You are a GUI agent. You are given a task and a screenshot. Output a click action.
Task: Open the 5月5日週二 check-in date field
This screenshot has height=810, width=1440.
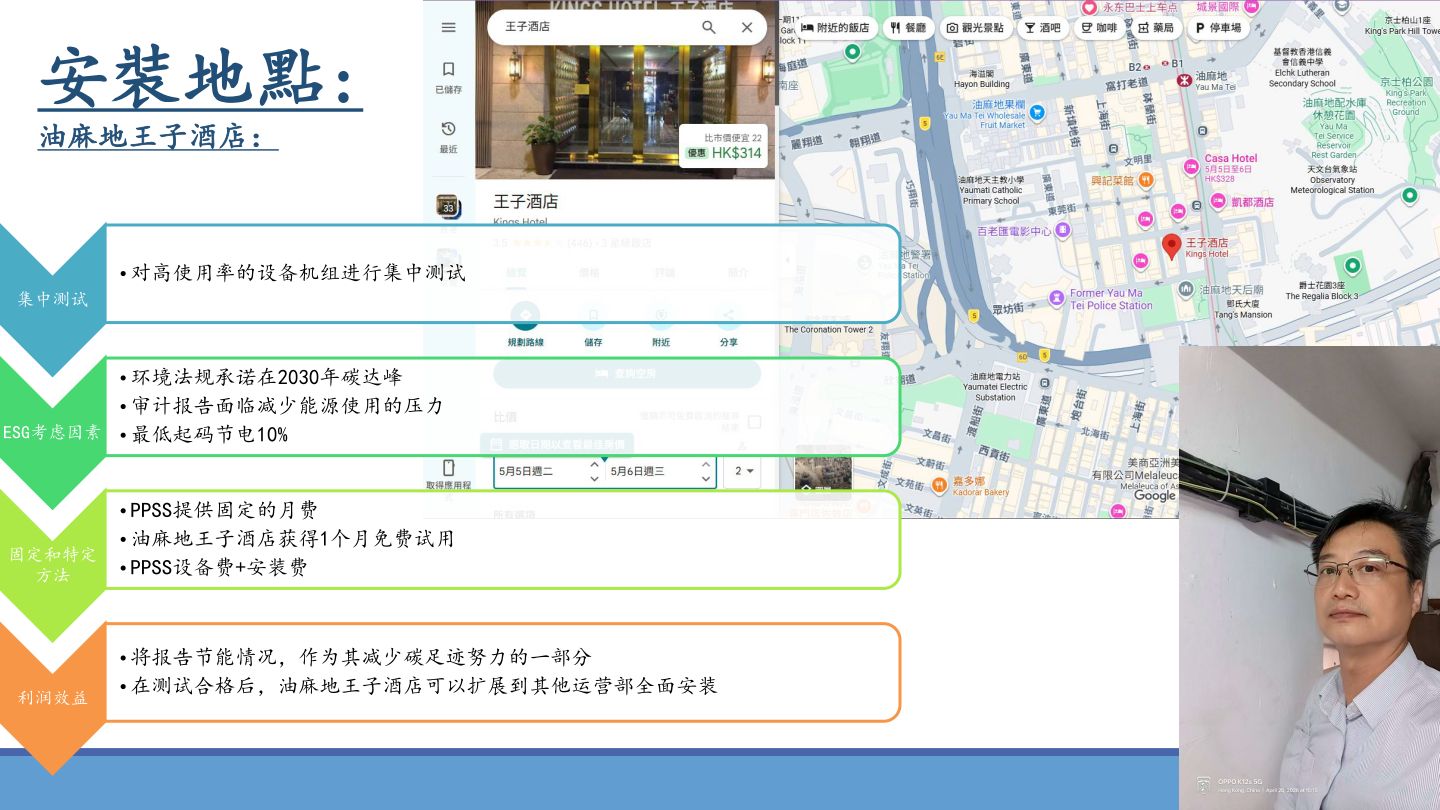tap(549, 471)
